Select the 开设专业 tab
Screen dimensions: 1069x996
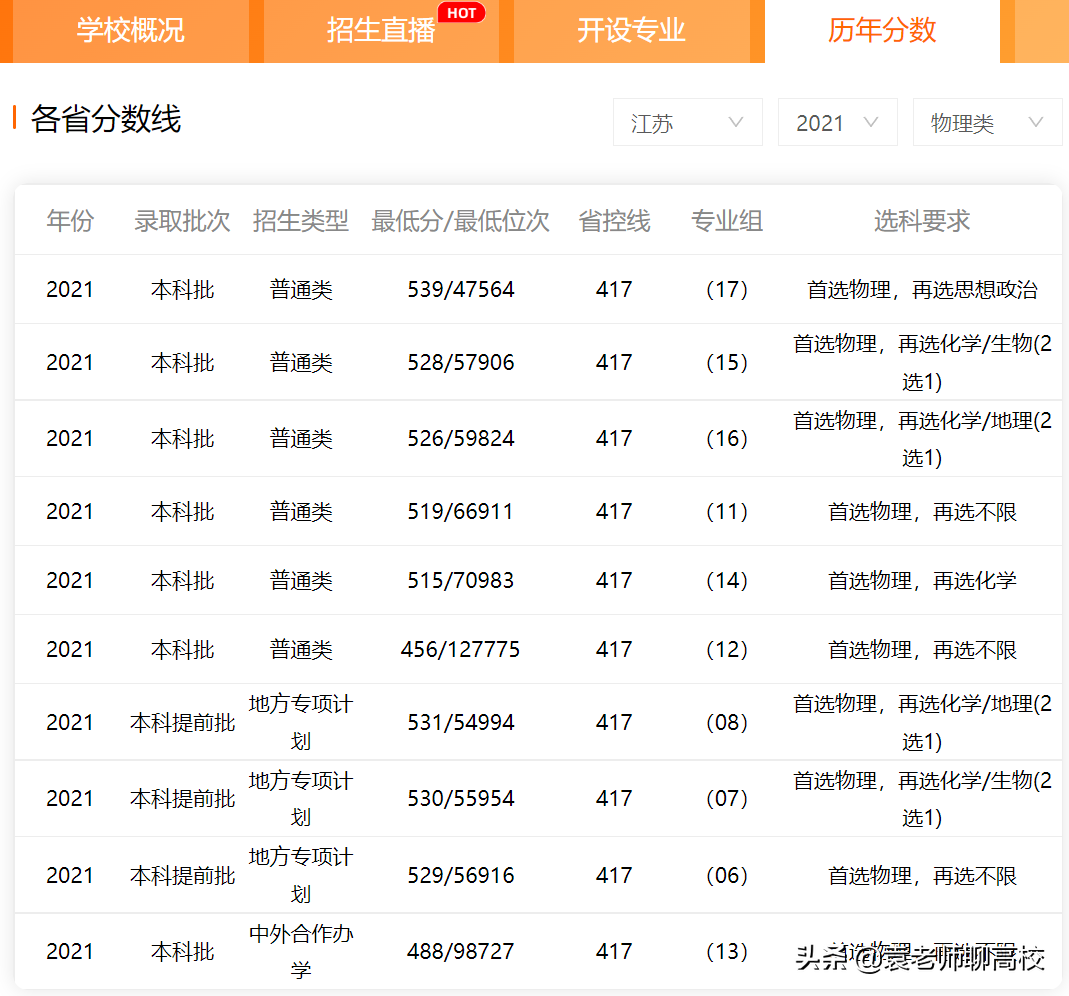[630, 32]
